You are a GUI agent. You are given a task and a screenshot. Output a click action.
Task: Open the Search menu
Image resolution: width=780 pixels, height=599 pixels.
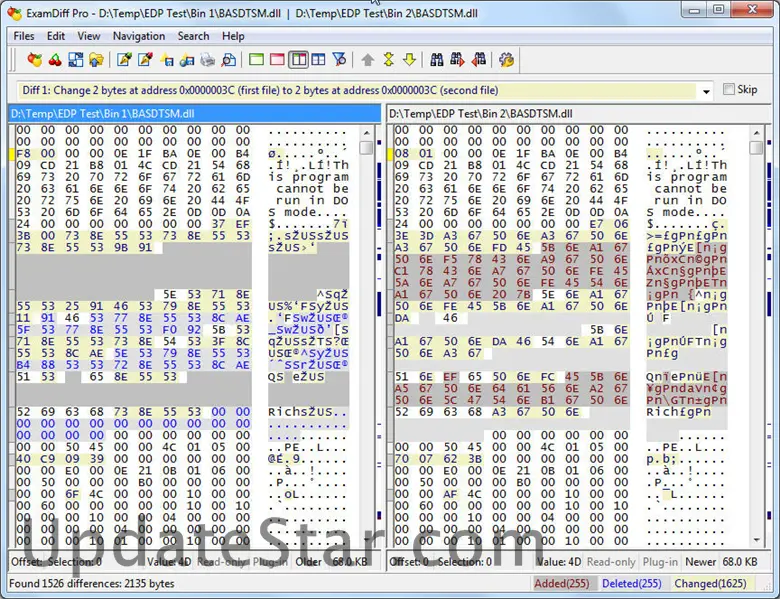[193, 36]
